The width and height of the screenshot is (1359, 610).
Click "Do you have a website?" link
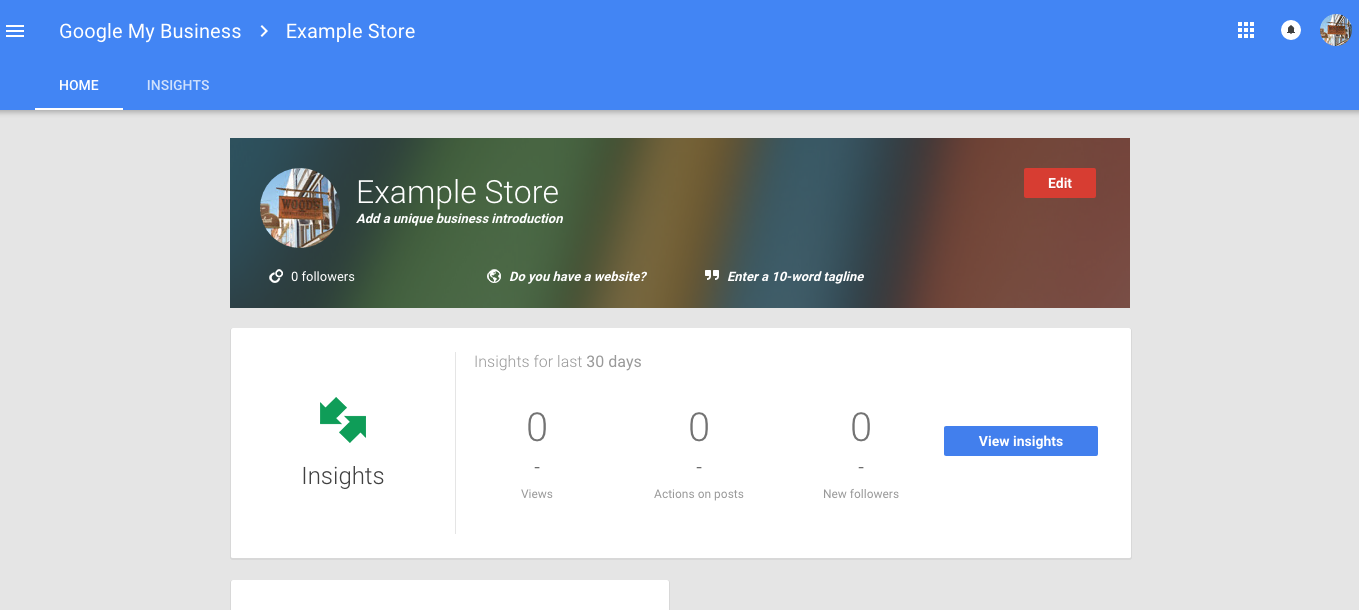point(577,277)
